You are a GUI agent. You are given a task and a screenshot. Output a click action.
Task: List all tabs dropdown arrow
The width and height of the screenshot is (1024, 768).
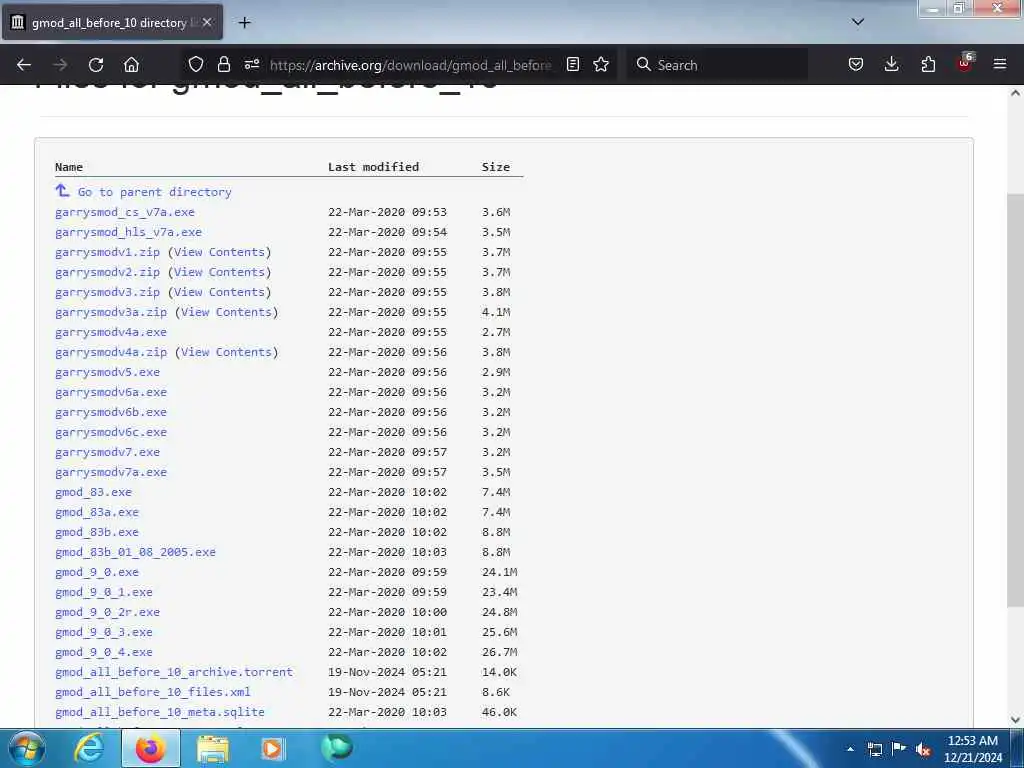(858, 22)
